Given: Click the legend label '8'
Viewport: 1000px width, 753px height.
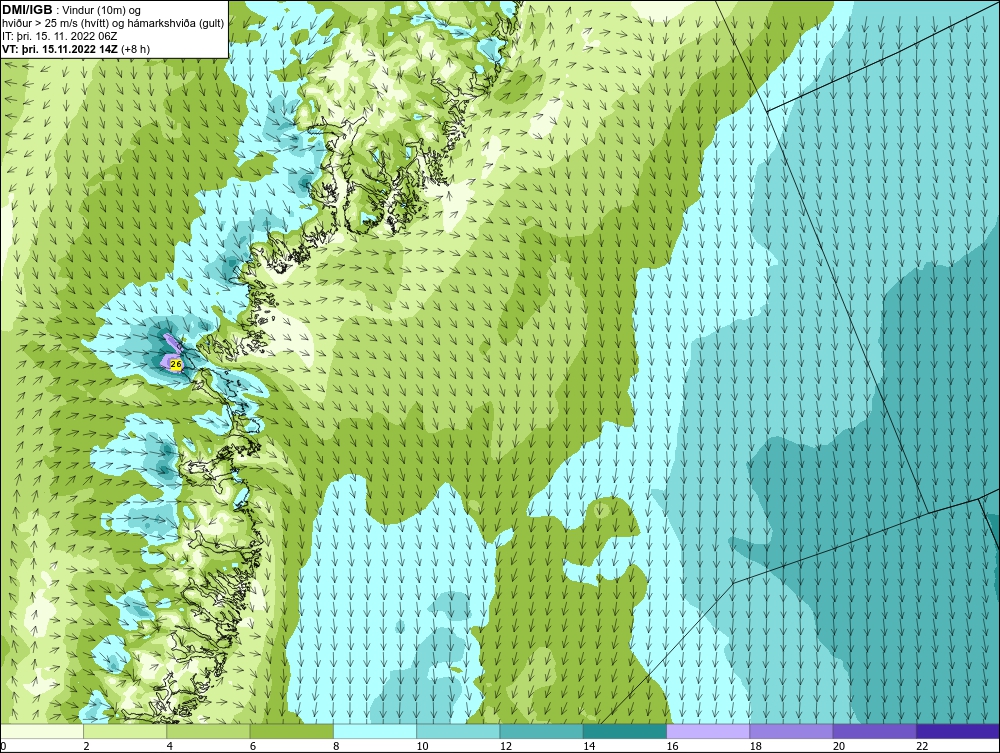Looking at the screenshot, I should 336,746.
